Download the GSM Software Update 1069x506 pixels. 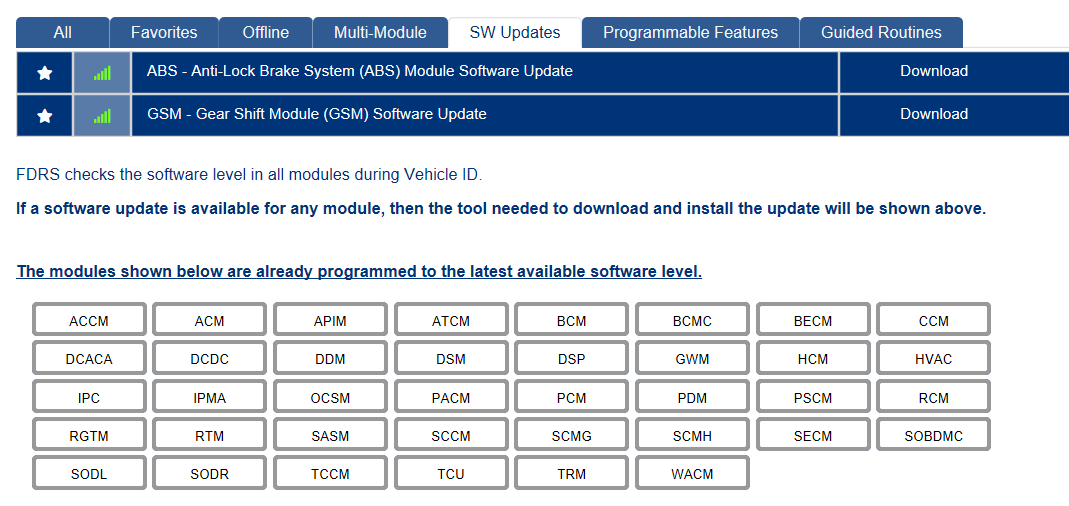pyautogui.click(x=933, y=115)
